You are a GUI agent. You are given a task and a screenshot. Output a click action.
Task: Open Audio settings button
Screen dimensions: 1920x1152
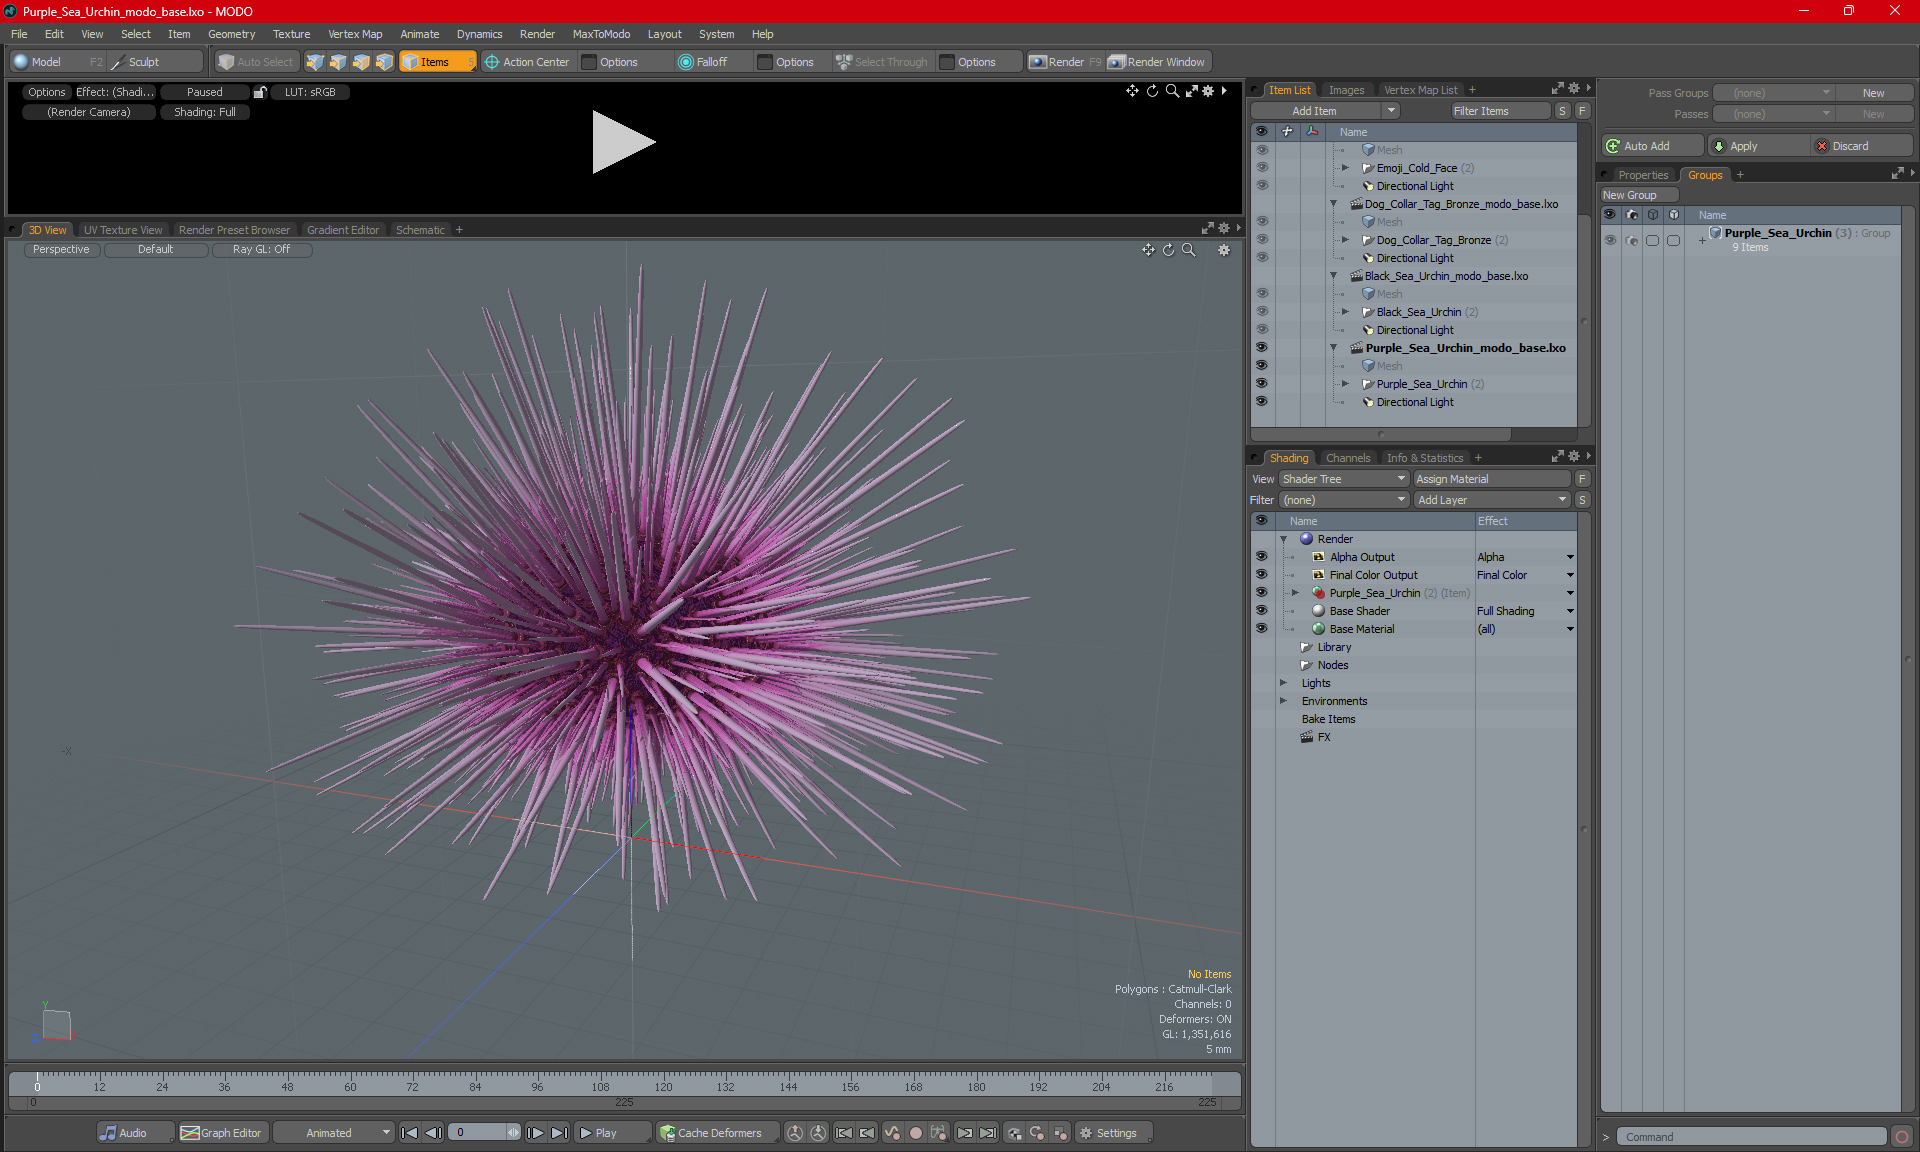pyautogui.click(x=134, y=1133)
